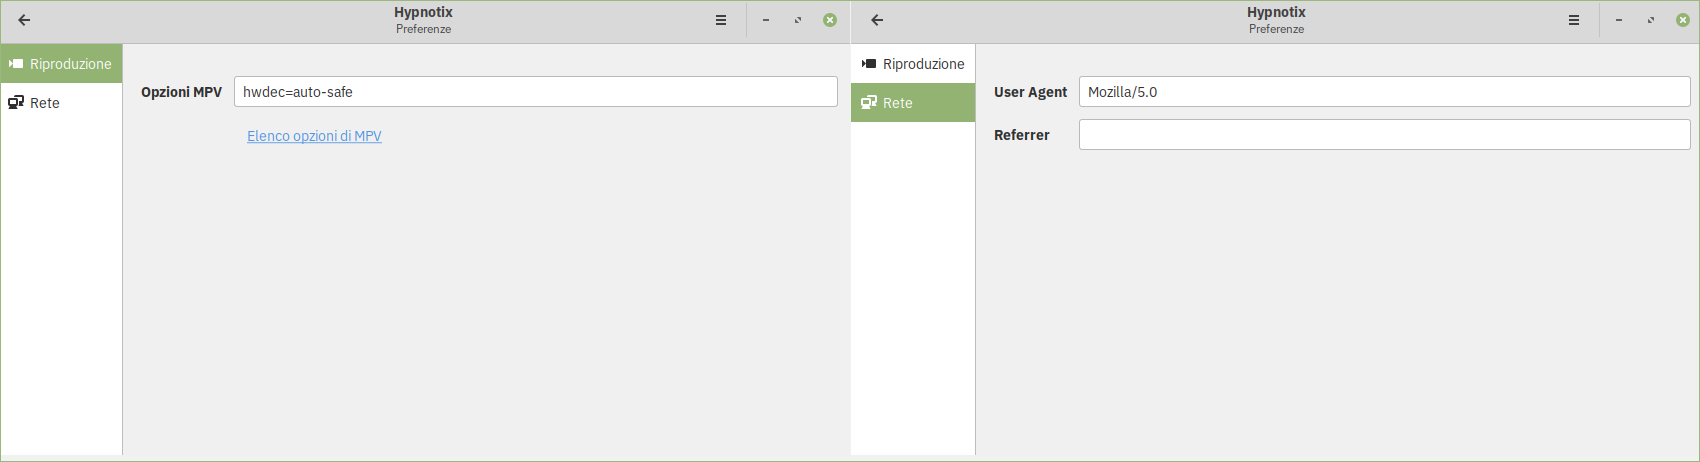Open hamburger menu in left Hypnotix window

[721, 20]
